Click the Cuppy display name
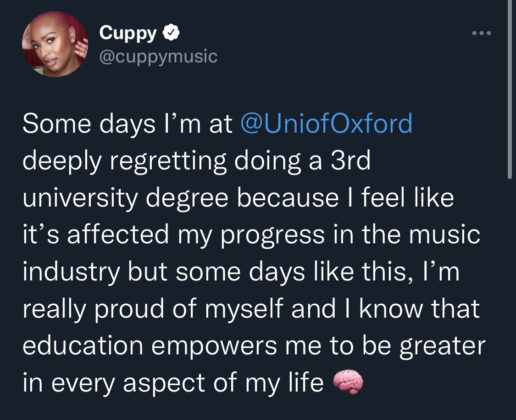The width and height of the screenshot is (516, 420). pos(128,33)
